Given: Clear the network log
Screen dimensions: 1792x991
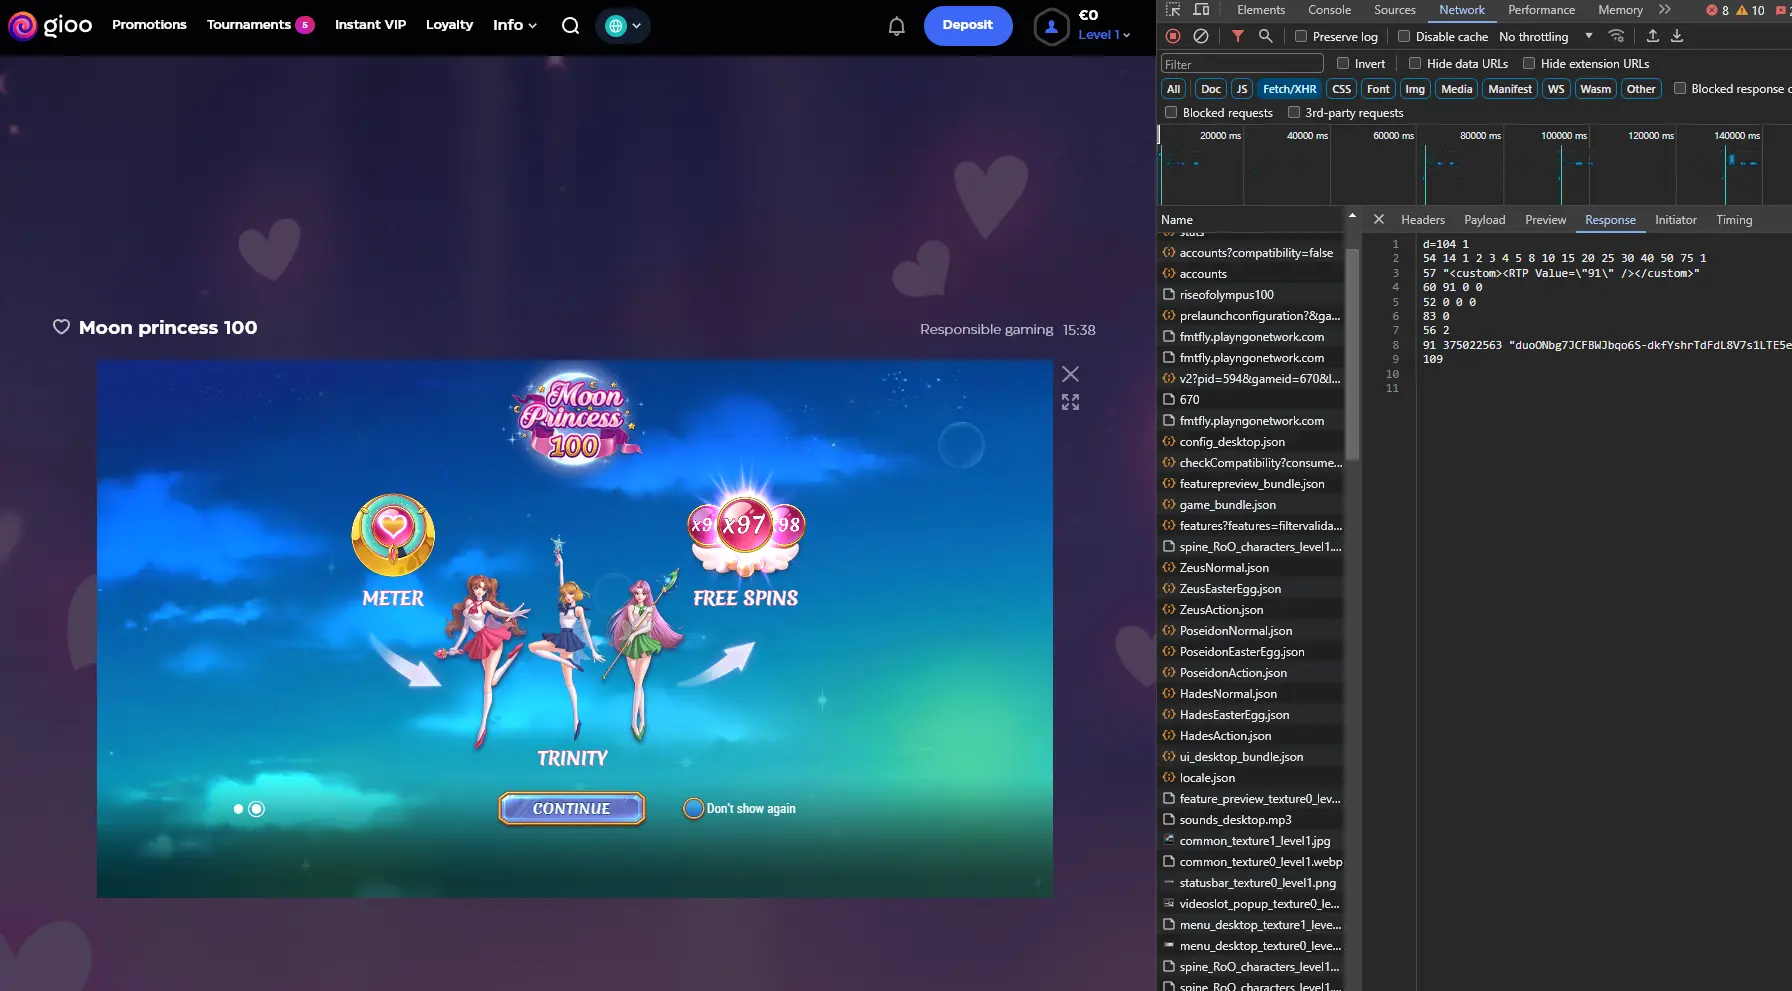Looking at the screenshot, I should (1201, 36).
